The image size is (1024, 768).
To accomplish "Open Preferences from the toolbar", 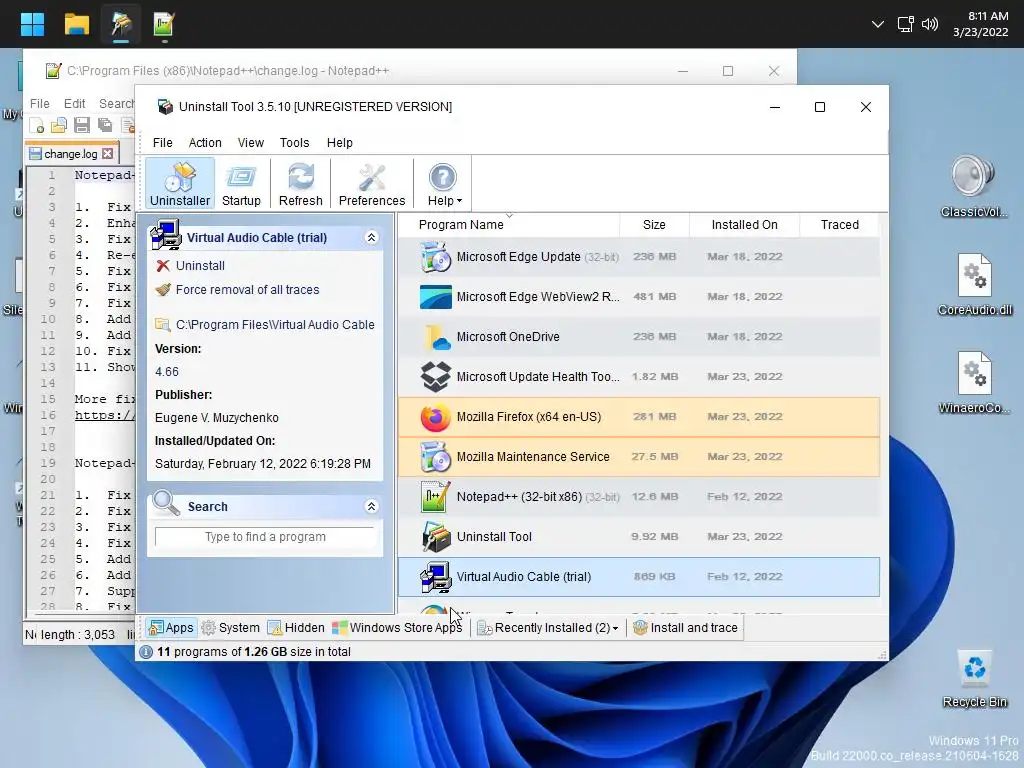I will coord(372,184).
